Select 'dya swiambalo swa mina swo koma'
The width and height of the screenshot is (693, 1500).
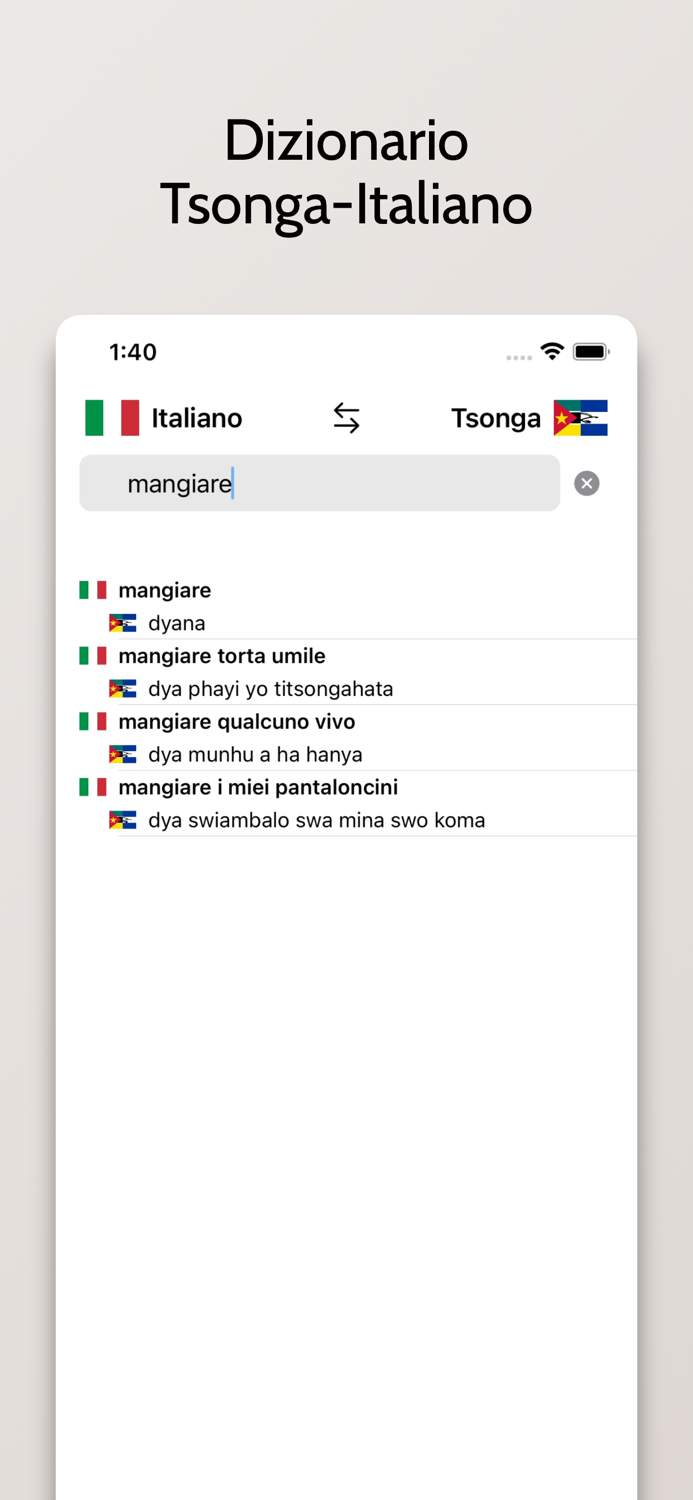(317, 820)
